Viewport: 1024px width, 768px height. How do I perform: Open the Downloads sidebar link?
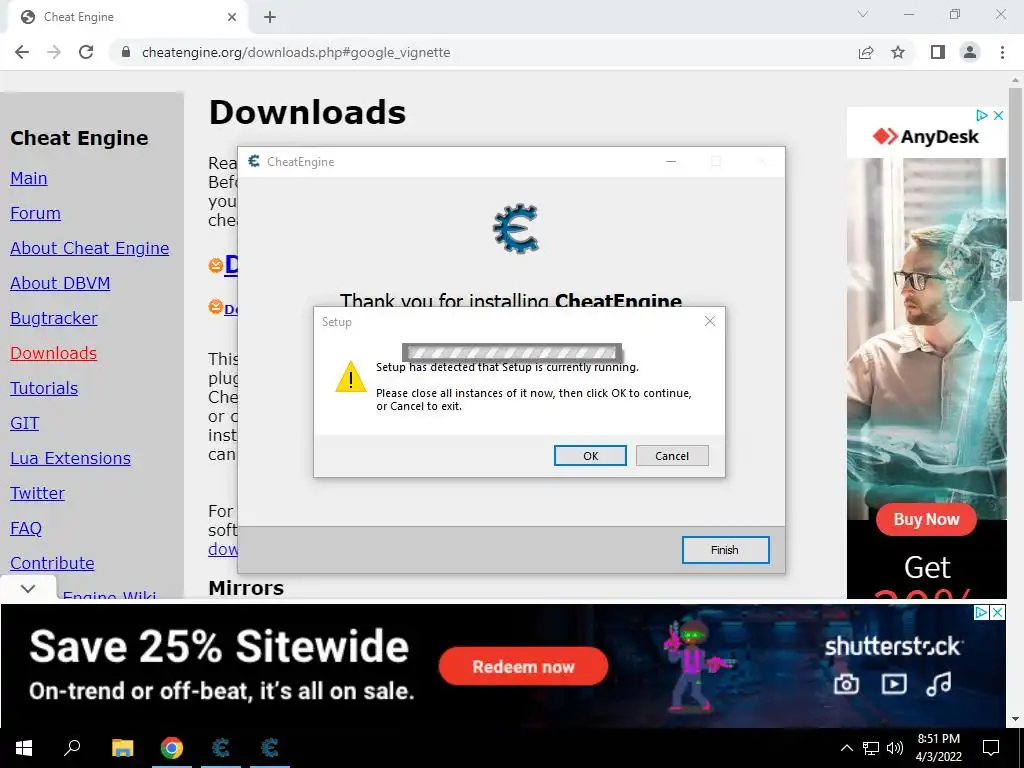coord(54,353)
